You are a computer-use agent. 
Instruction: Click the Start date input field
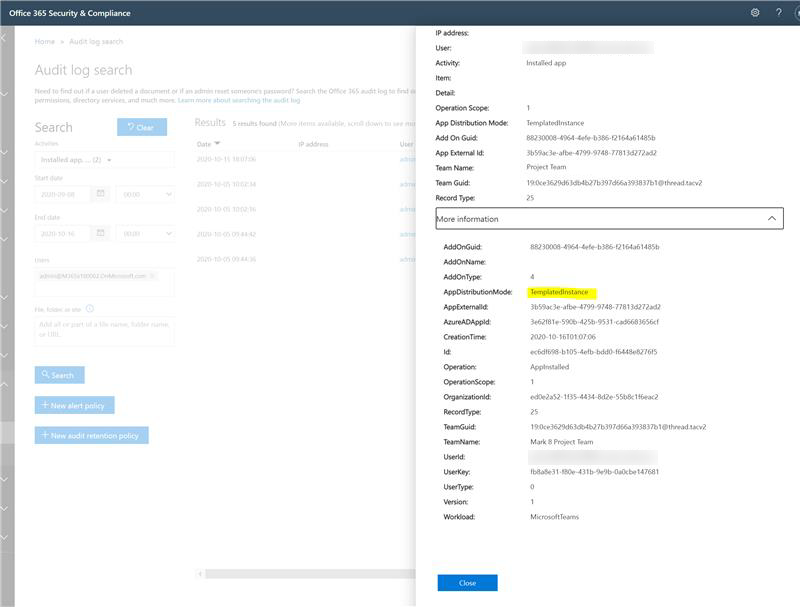pos(63,194)
